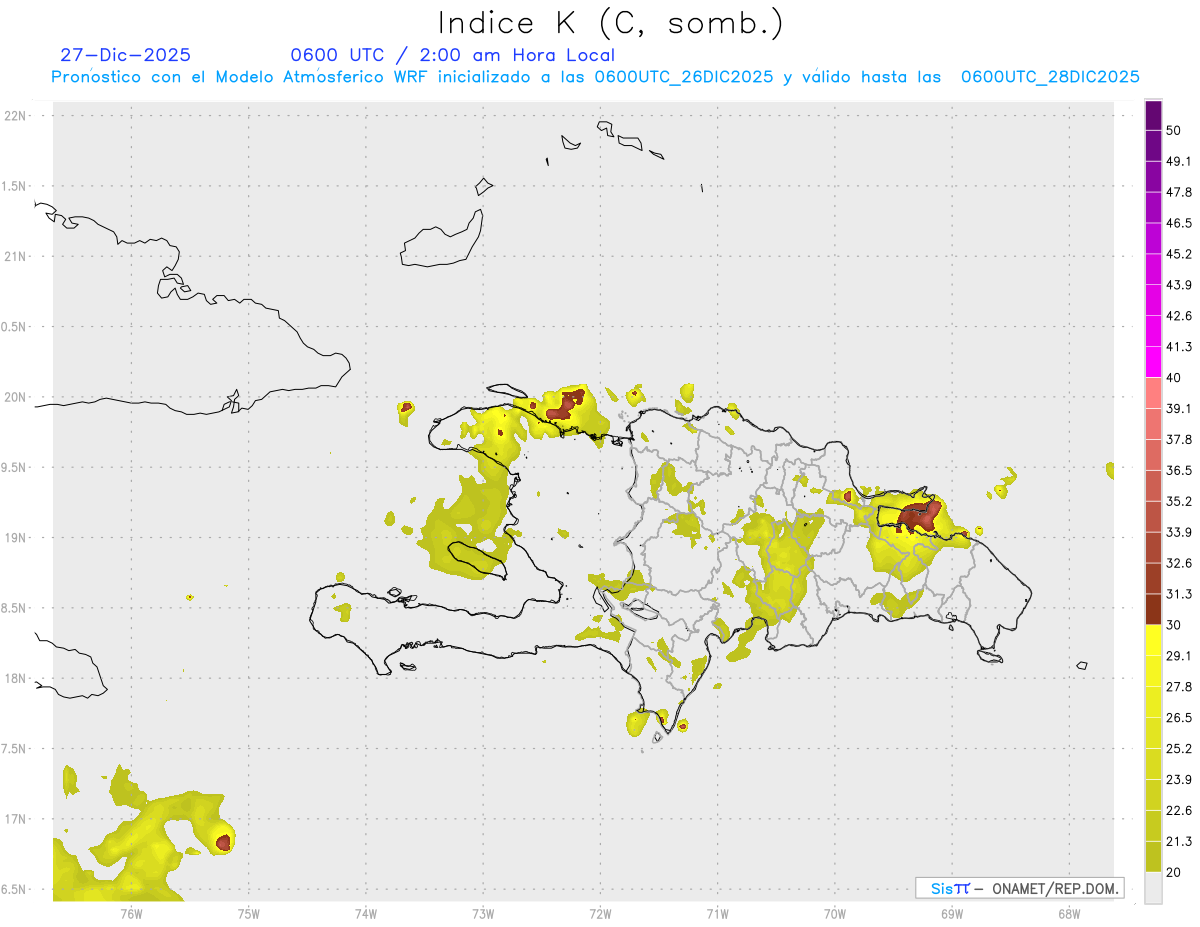The width and height of the screenshot is (1200, 927).
Task: Click the "70W" longitude label
Action: point(835,913)
